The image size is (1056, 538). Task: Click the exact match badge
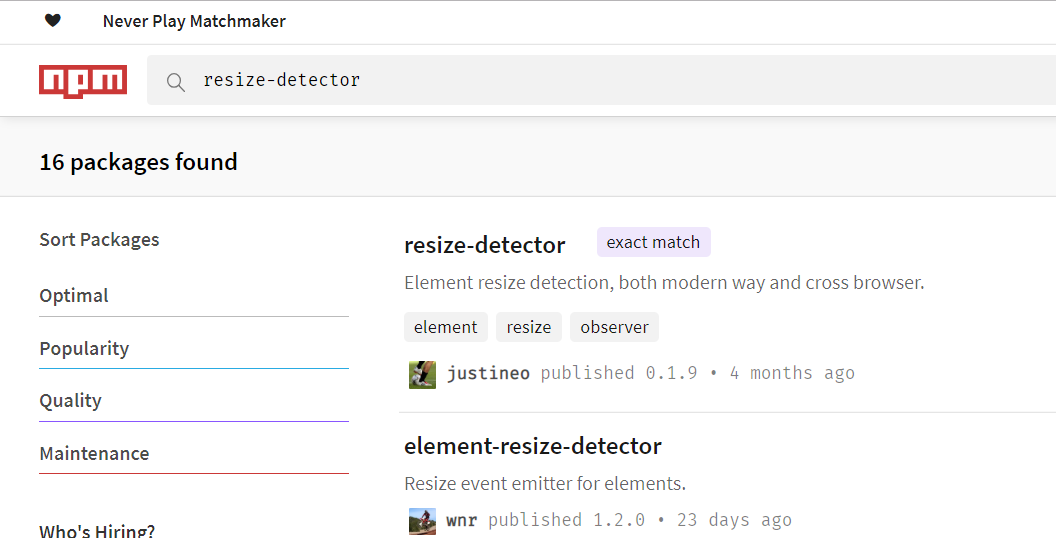pyautogui.click(x=653, y=242)
